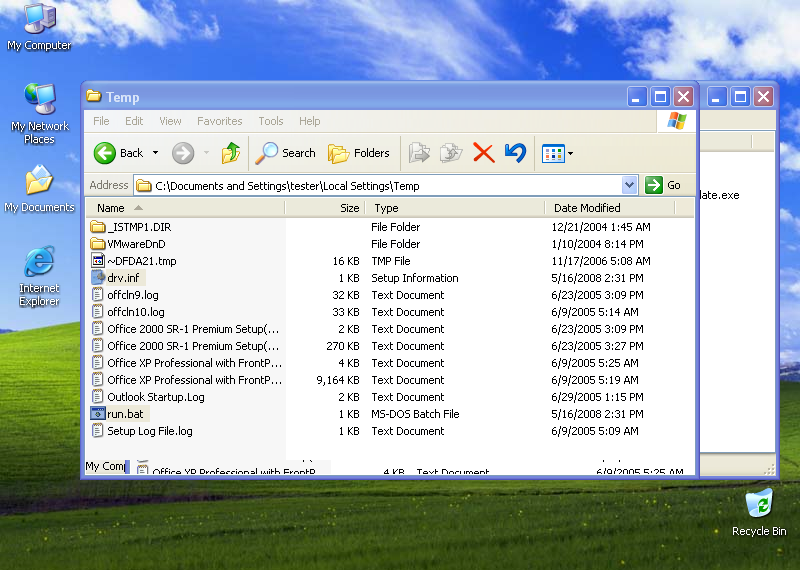
Task: Click the Views toolbar icon
Action: click(553, 153)
